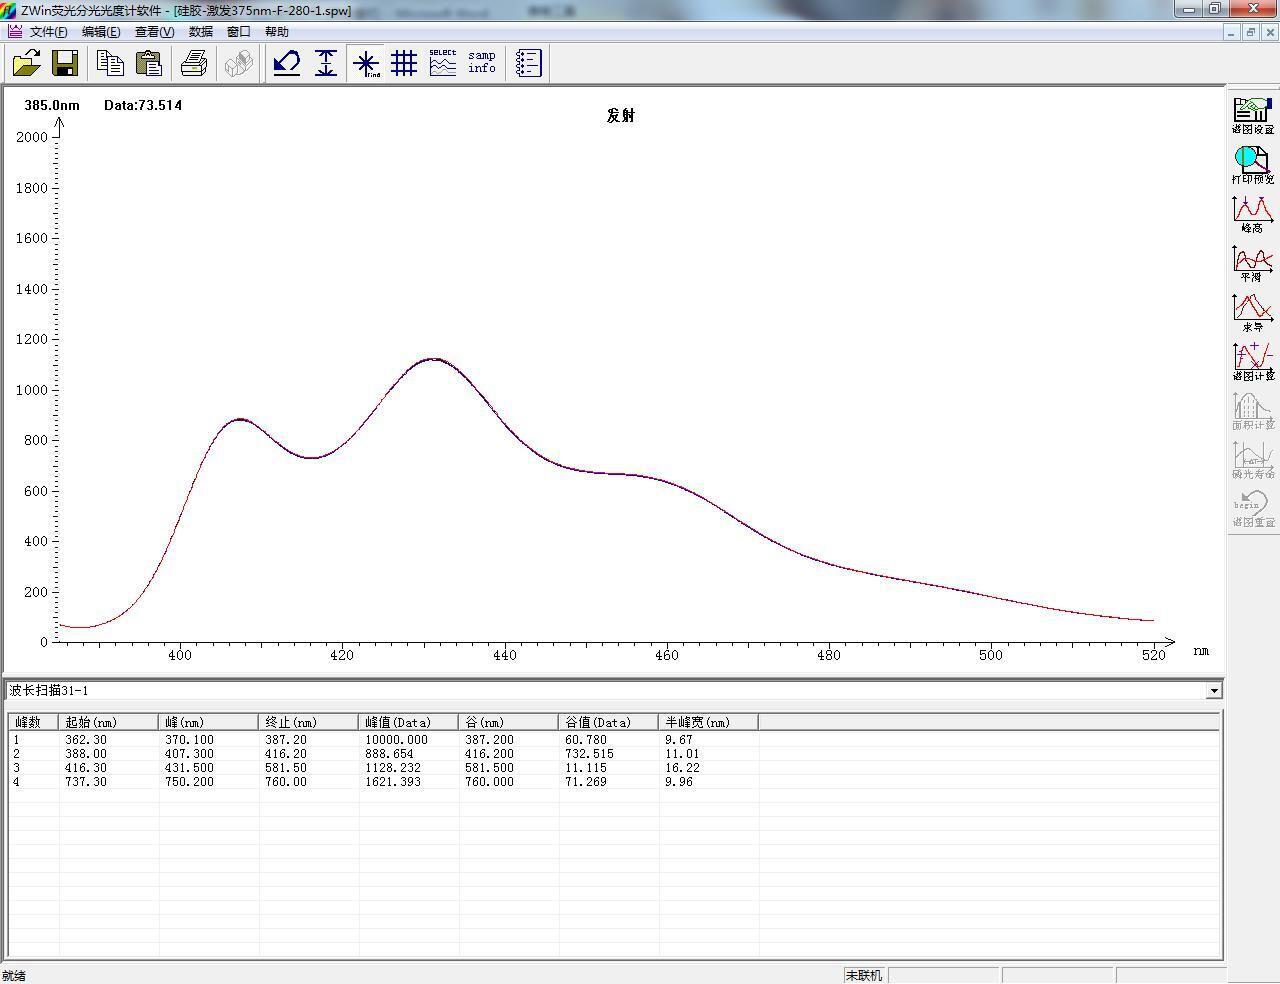Click the ZWin title bar icon

tap(9, 10)
